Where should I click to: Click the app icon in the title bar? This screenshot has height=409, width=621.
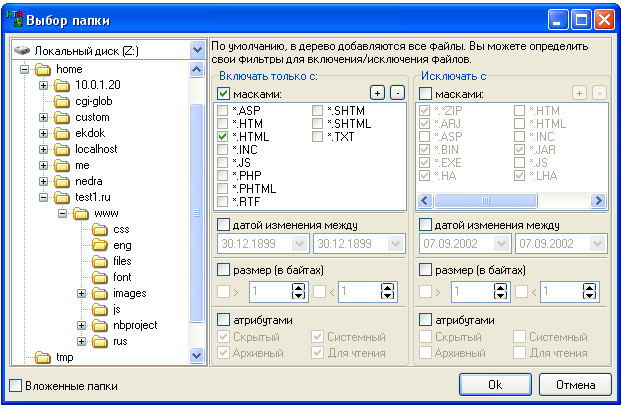click(15, 19)
